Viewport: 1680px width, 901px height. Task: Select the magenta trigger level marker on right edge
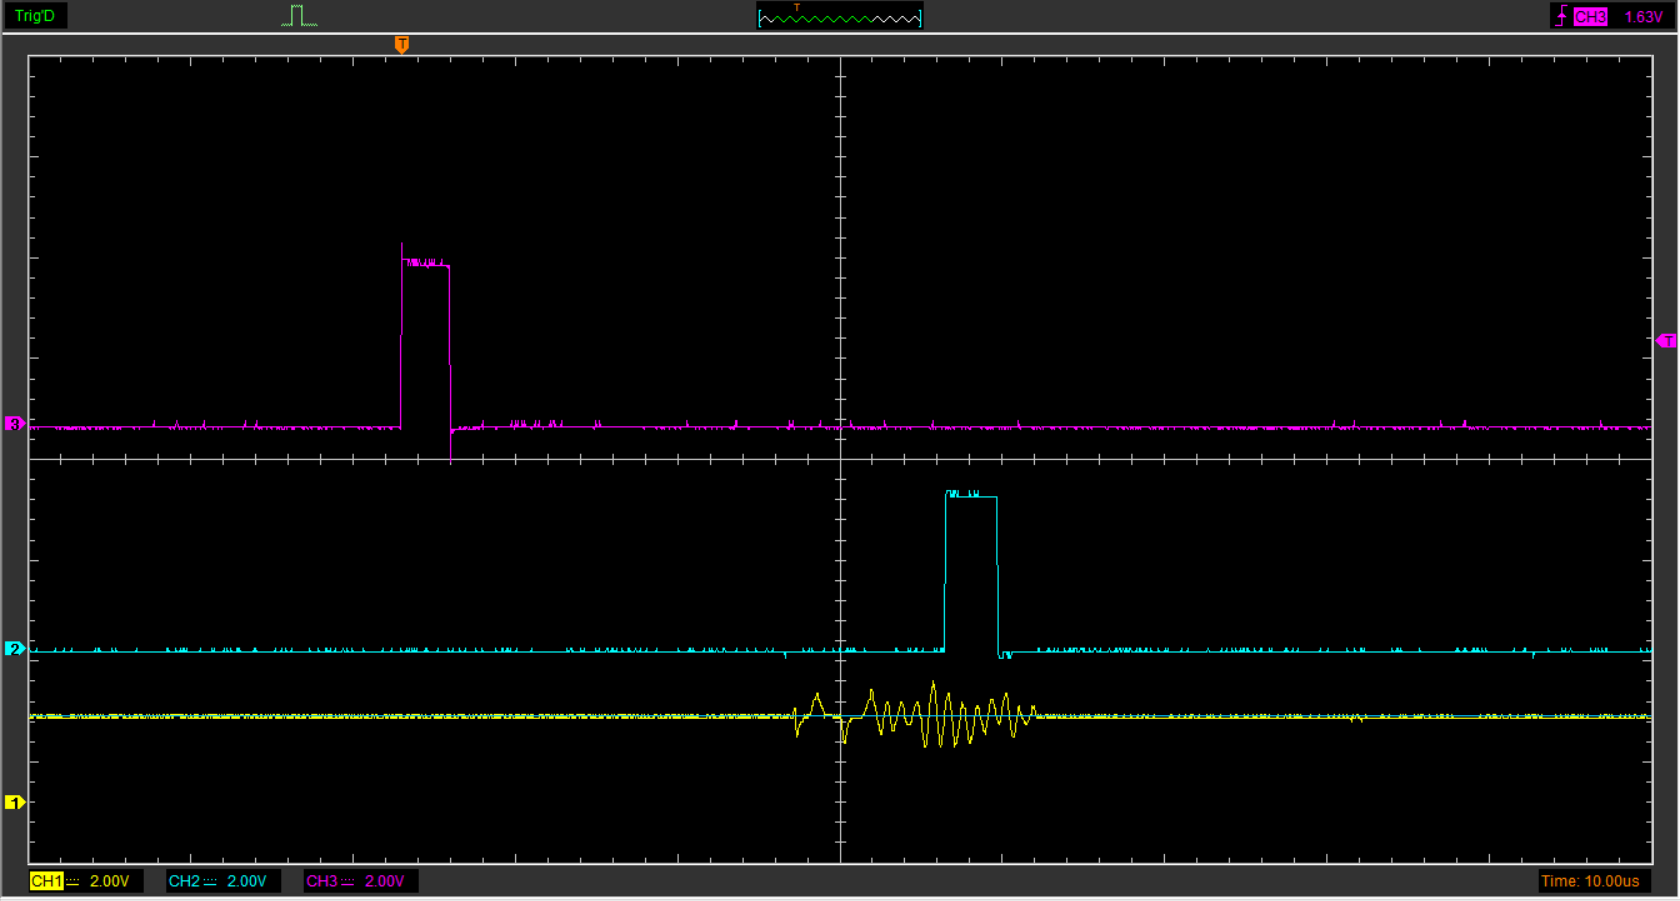click(1666, 341)
